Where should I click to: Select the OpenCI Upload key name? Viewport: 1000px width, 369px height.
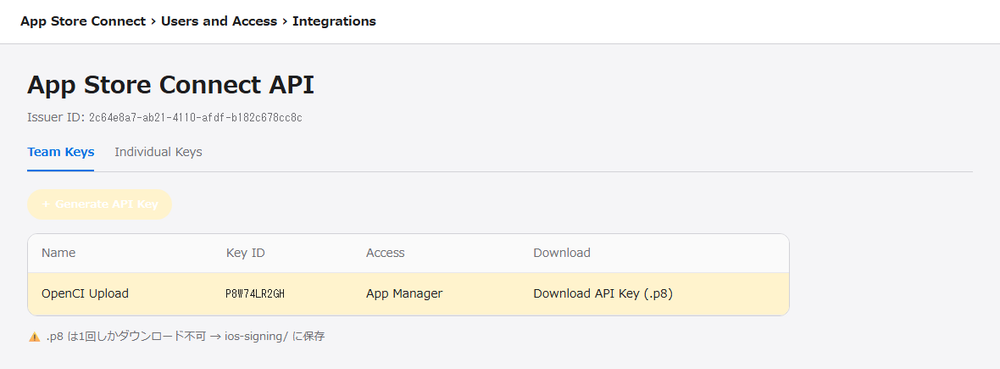(85, 294)
